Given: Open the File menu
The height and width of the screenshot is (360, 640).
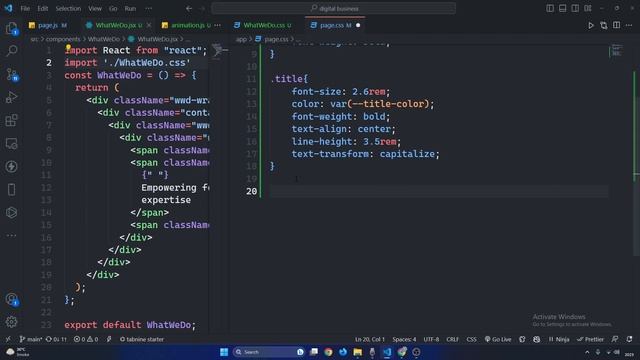Looking at the screenshot, I should pyautogui.click(x=25, y=8).
